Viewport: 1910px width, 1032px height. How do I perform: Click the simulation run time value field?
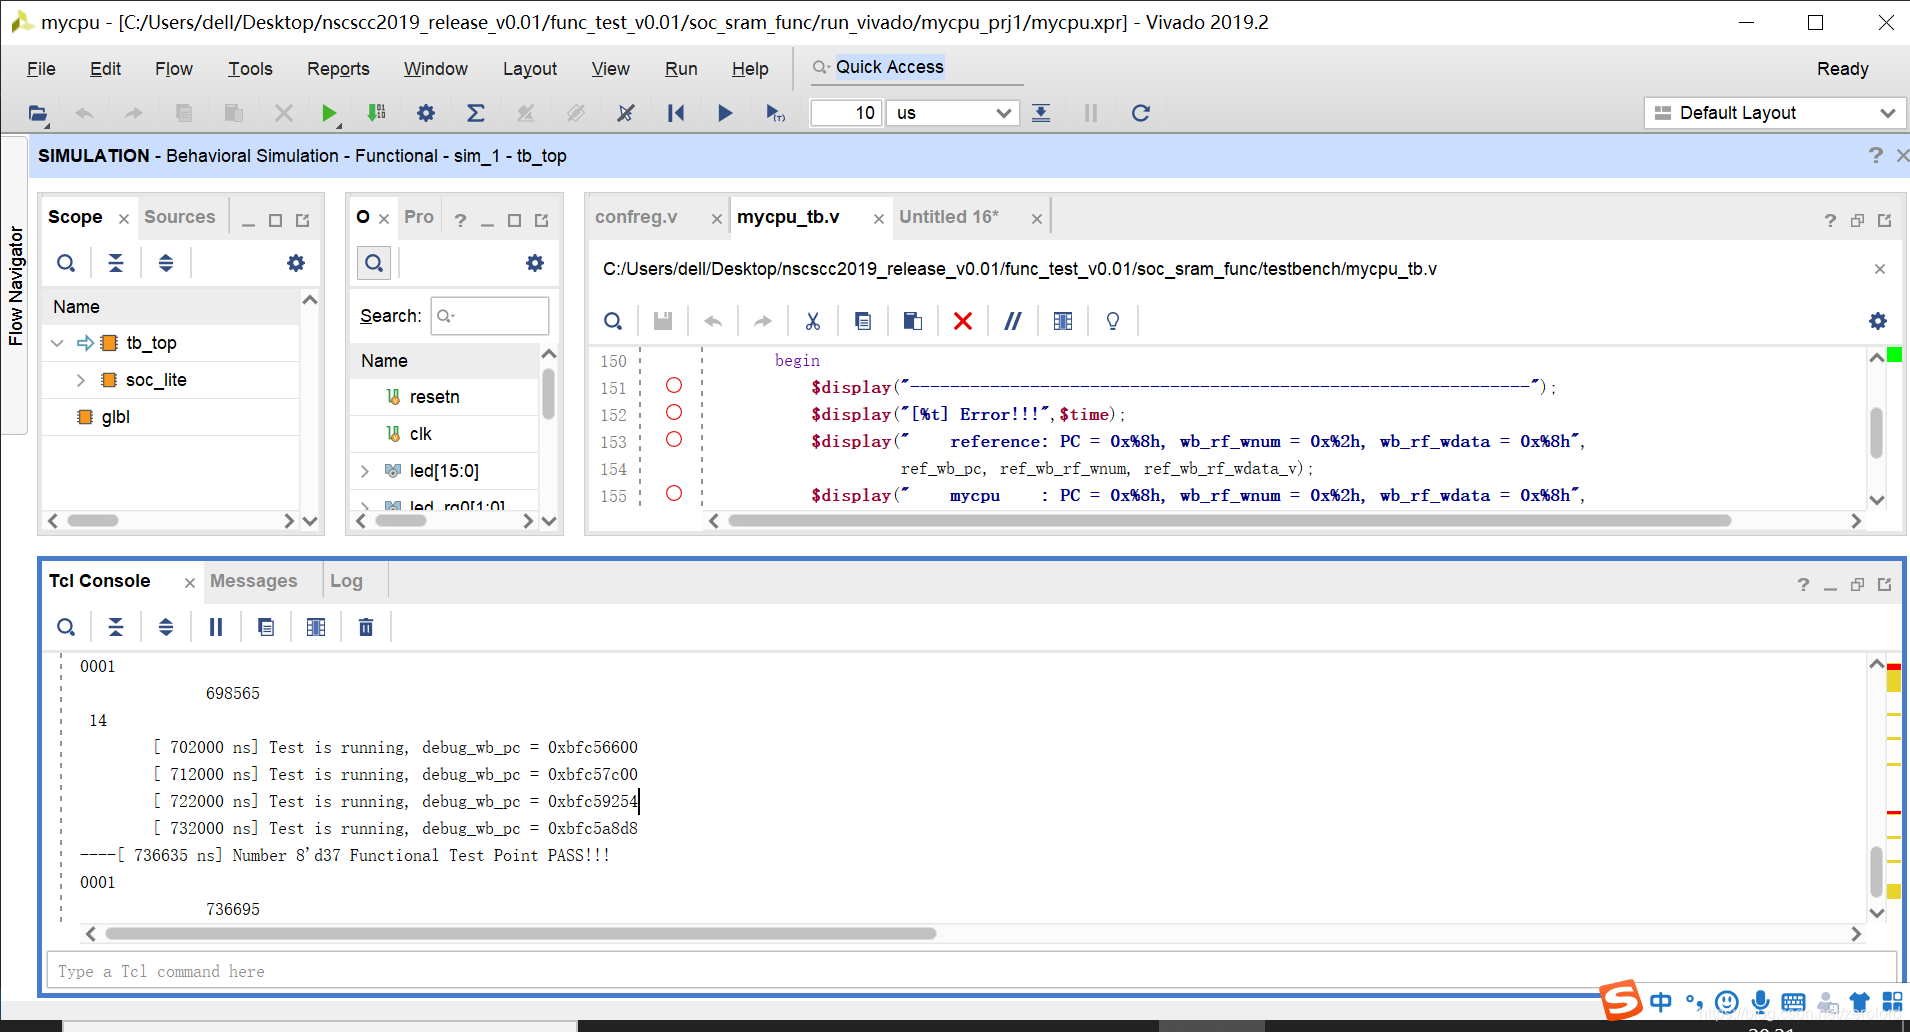[846, 113]
